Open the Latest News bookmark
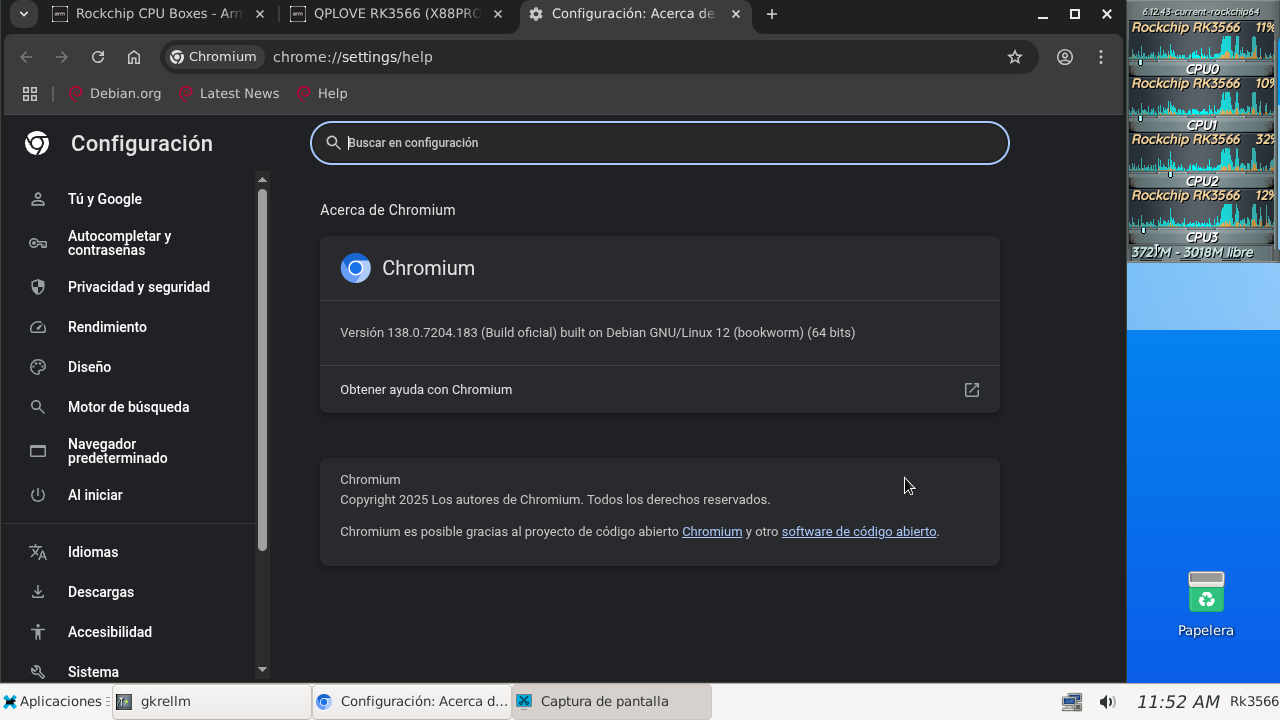The width and height of the screenshot is (1280, 720). pos(229,93)
